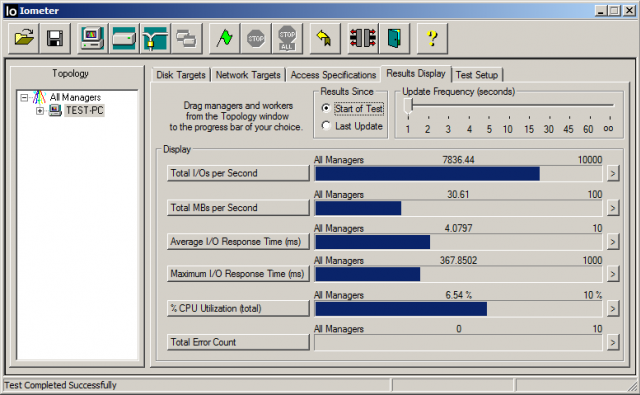The image size is (640, 395).
Task: Open a test configuration file
Action: [x=24, y=38]
